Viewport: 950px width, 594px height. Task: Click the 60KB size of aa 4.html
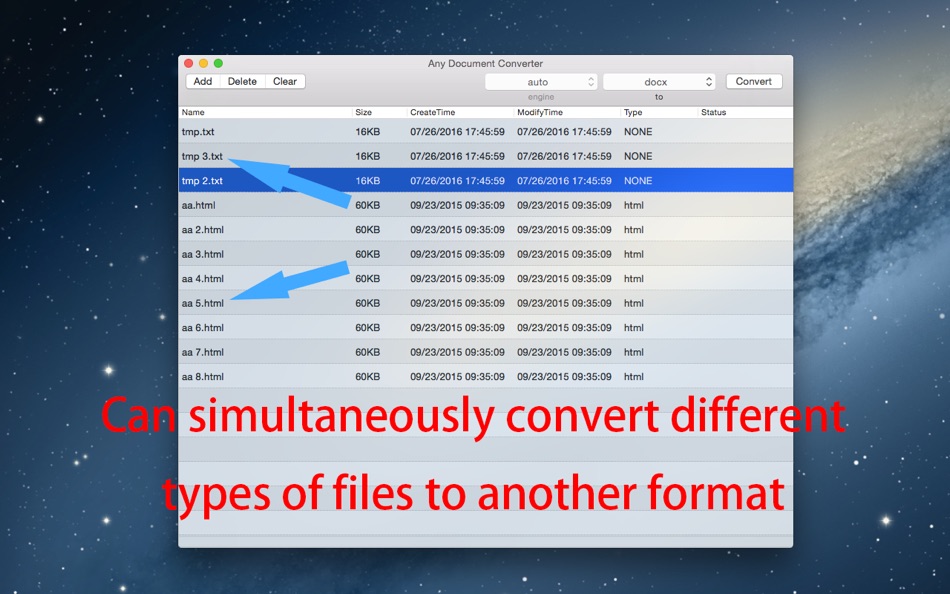click(x=368, y=279)
